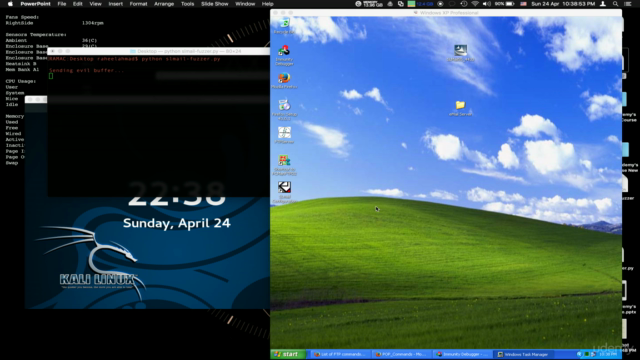Click the Windows XP Professional VM title bar
Screen dimensions: 640x360
(x=446, y=13)
